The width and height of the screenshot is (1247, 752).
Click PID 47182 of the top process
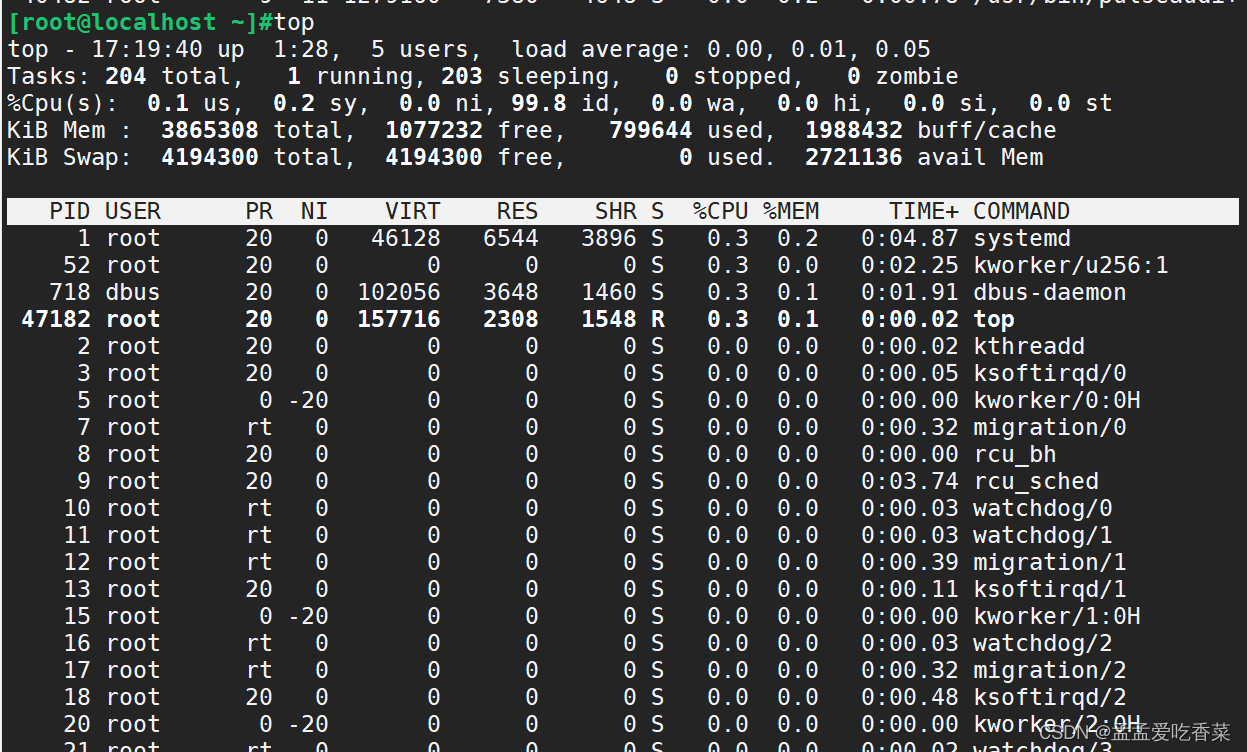[x=56, y=319]
